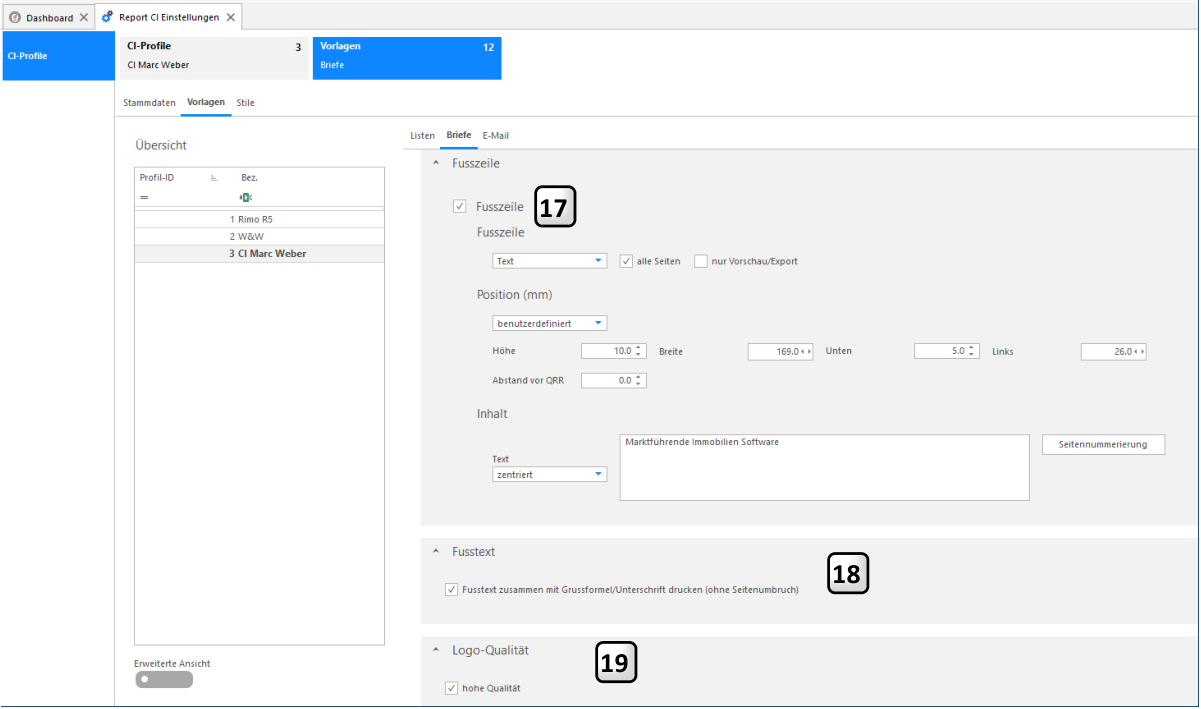This screenshot has height=709, width=1201.
Task: Collapse the Fusszeile section
Action: (436, 163)
